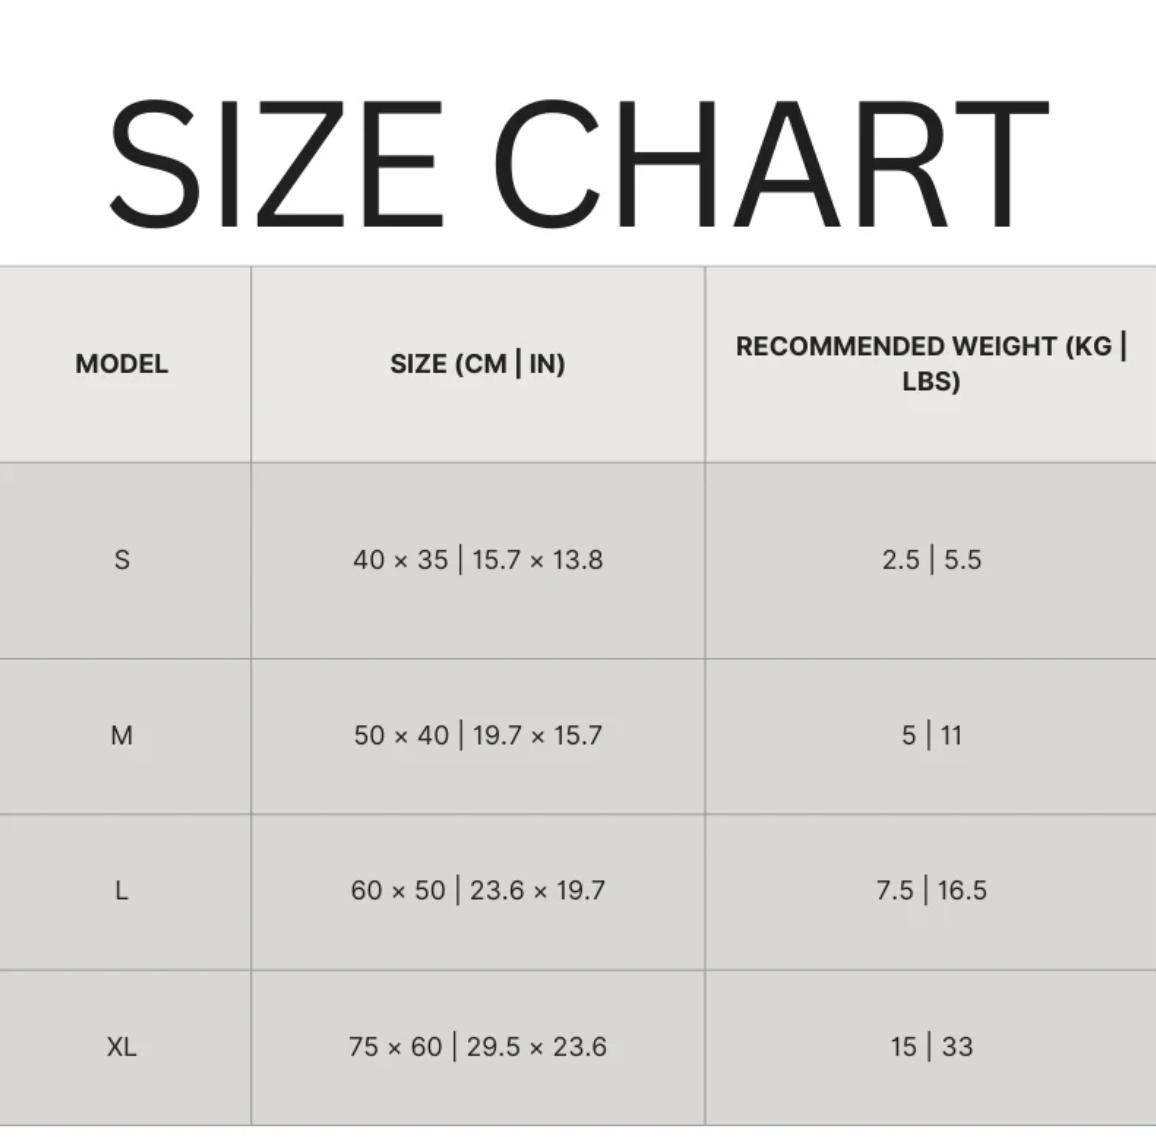Click the 60 × 50 centimeter value
The width and height of the screenshot is (1156, 1148).
[398, 891]
